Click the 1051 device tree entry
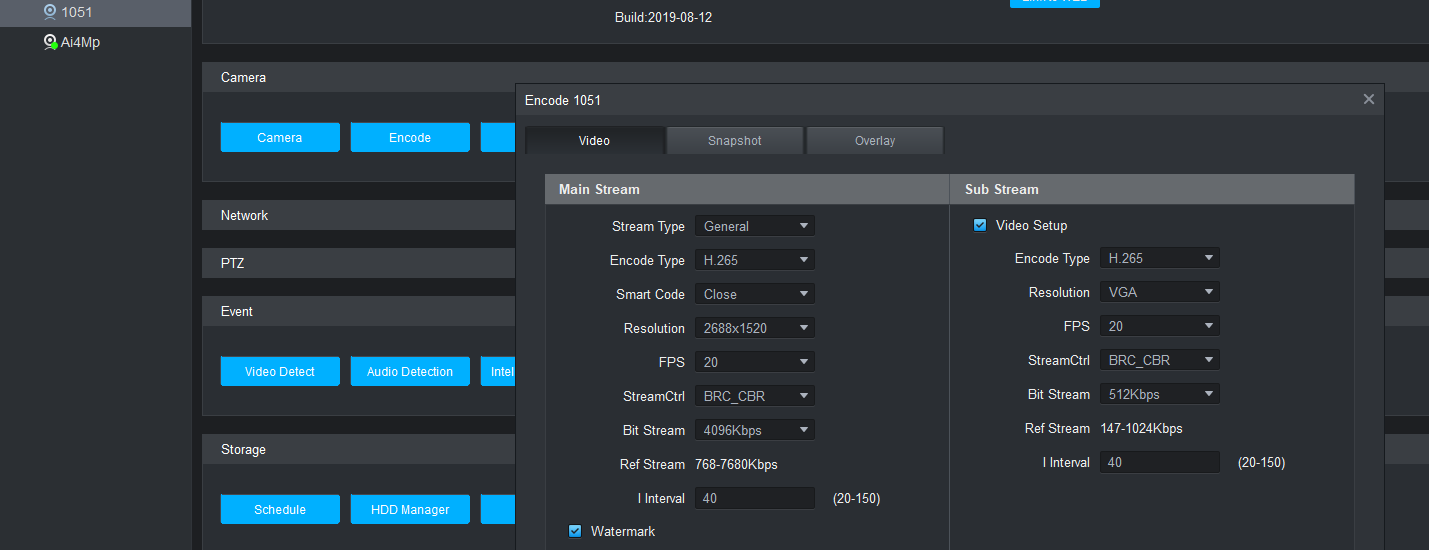Image resolution: width=1429 pixels, height=550 pixels. (x=95, y=12)
